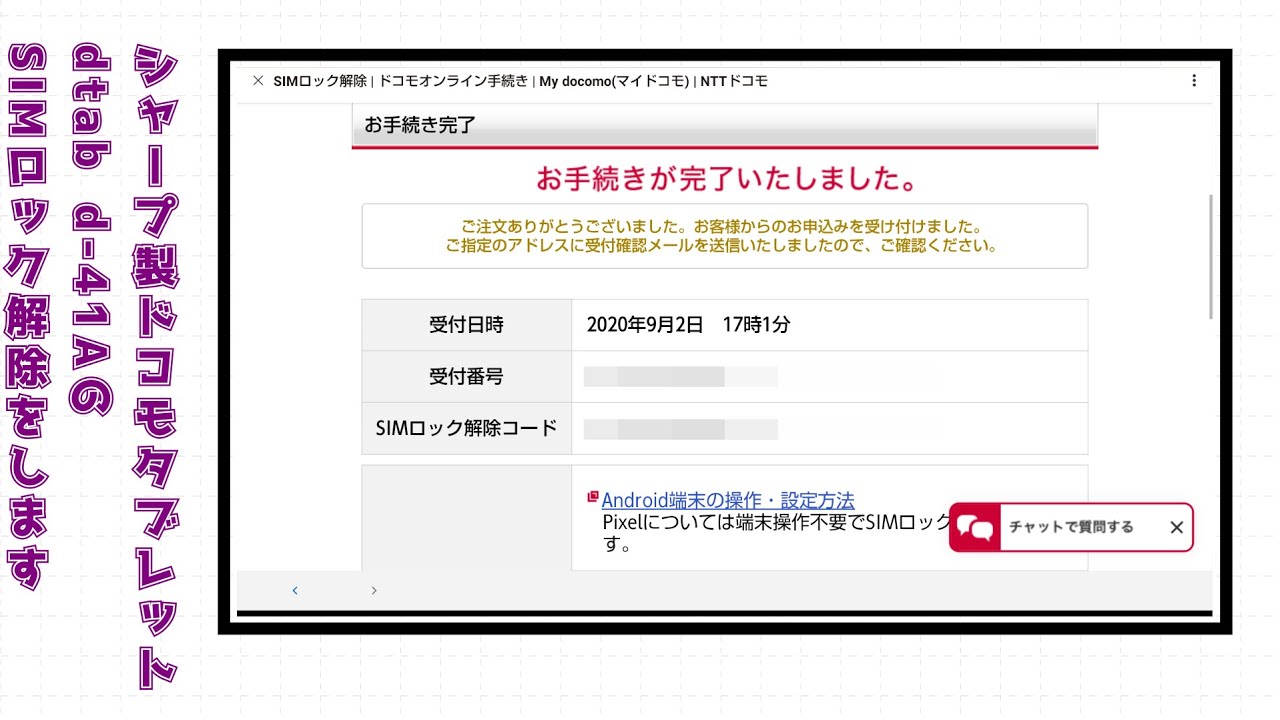
Task: Navigate back with the left chevron arrow
Action: (x=295, y=590)
